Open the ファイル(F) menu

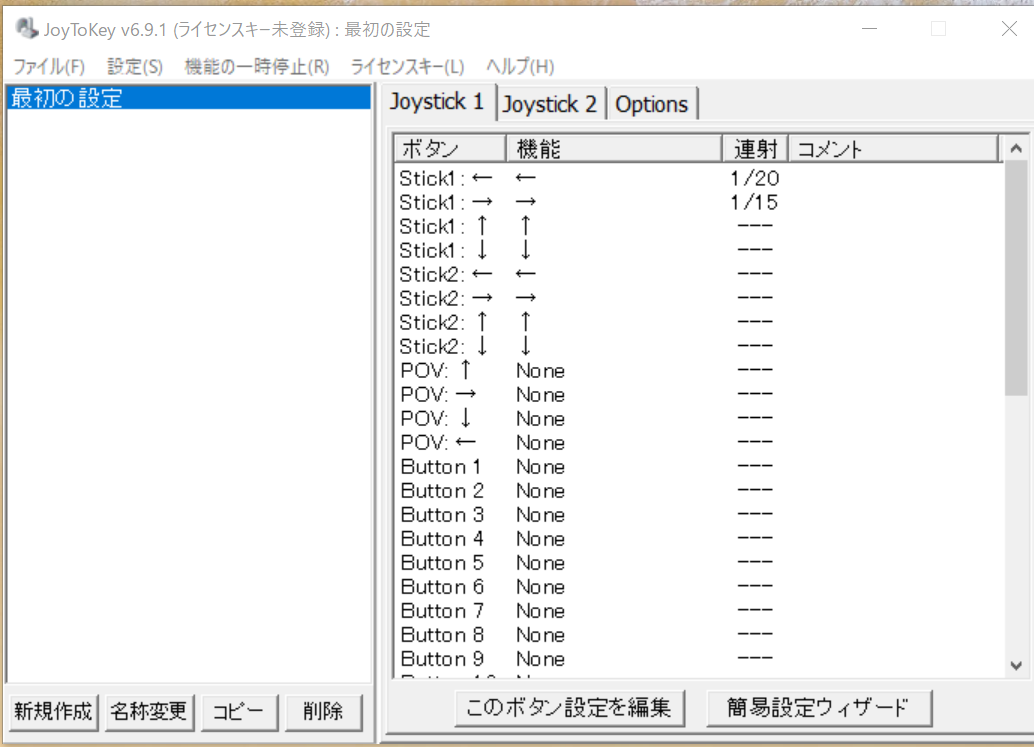49,67
